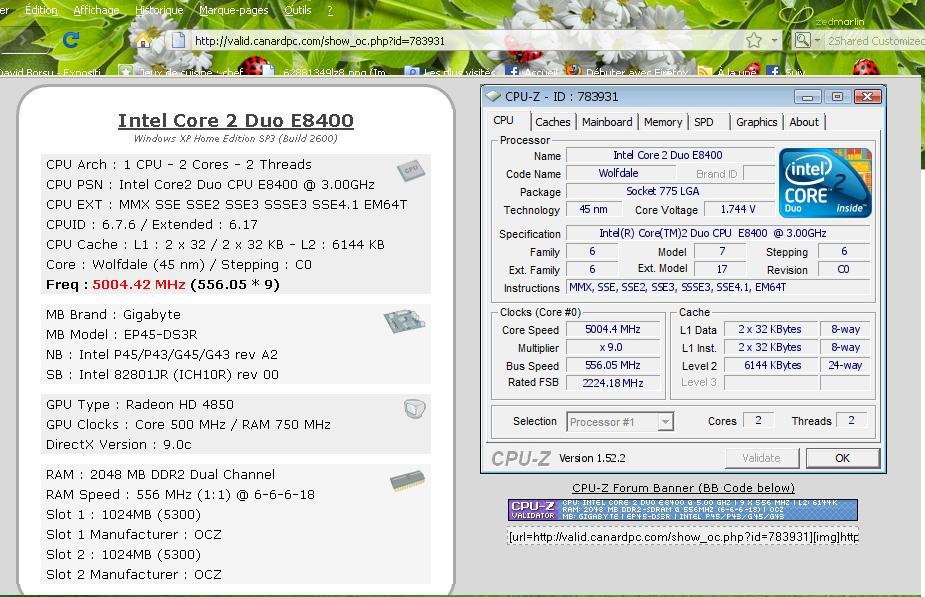The width and height of the screenshot is (925, 597).
Task: Switch to the Memory tab
Action: (663, 122)
